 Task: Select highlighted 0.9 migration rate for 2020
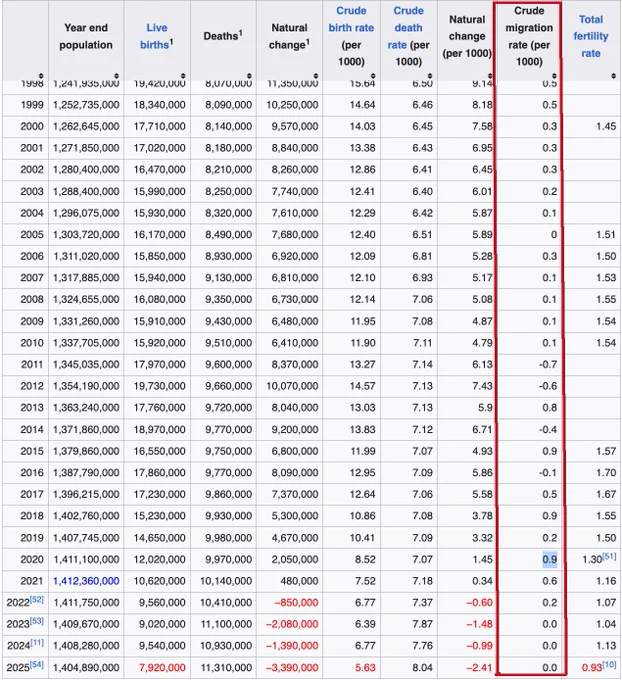pyautogui.click(x=550, y=559)
